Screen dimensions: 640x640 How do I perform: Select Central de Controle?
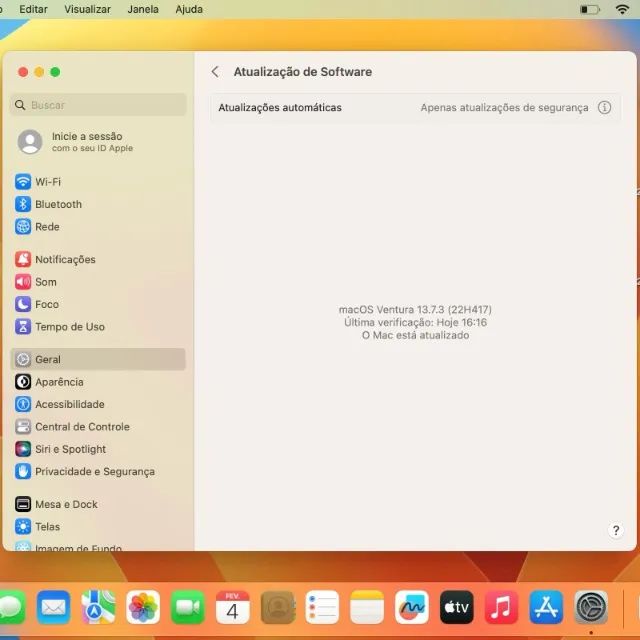point(98,427)
